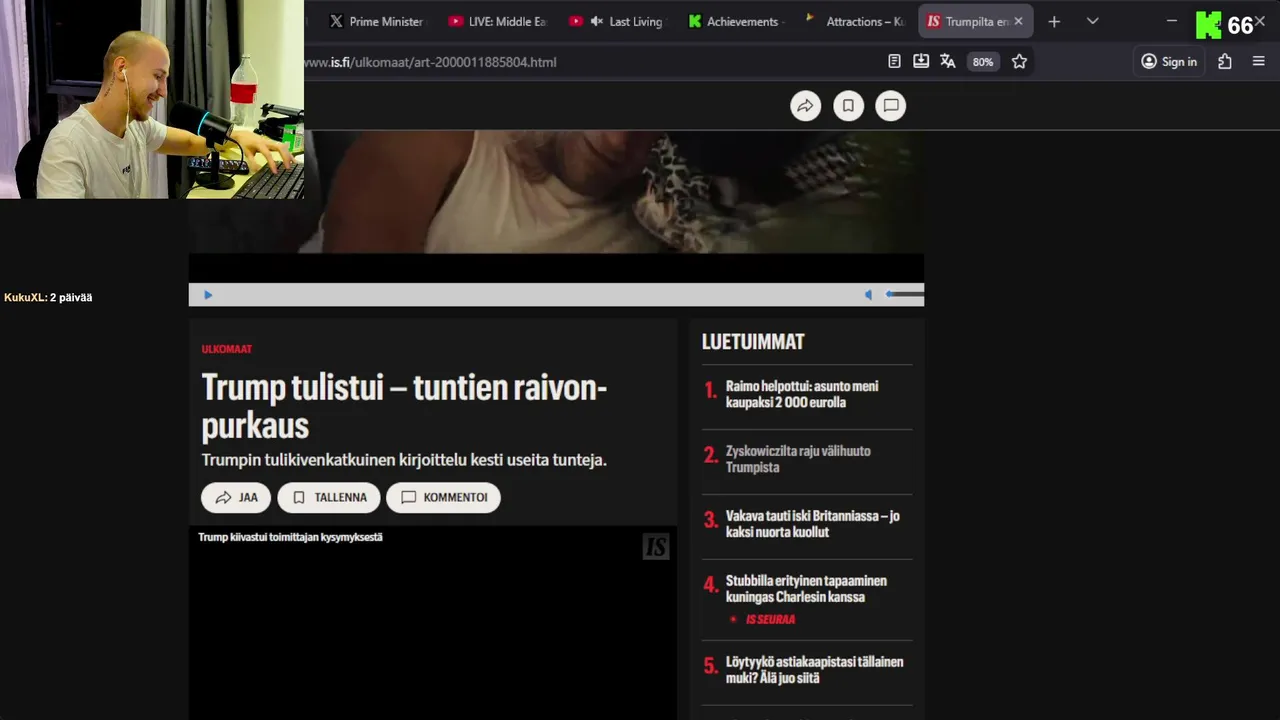Click the lower video player area
This screenshot has height=720, width=1280.
coord(433,623)
